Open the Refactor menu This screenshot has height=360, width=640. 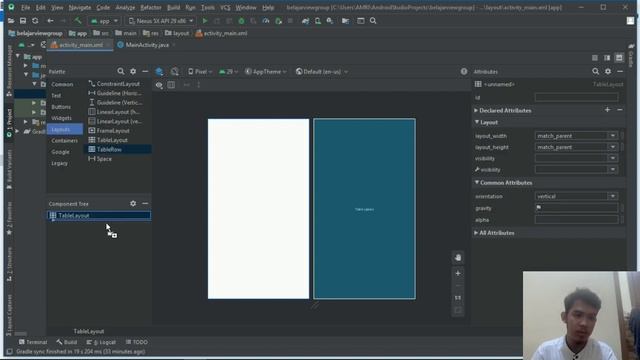pyautogui.click(x=151, y=7)
